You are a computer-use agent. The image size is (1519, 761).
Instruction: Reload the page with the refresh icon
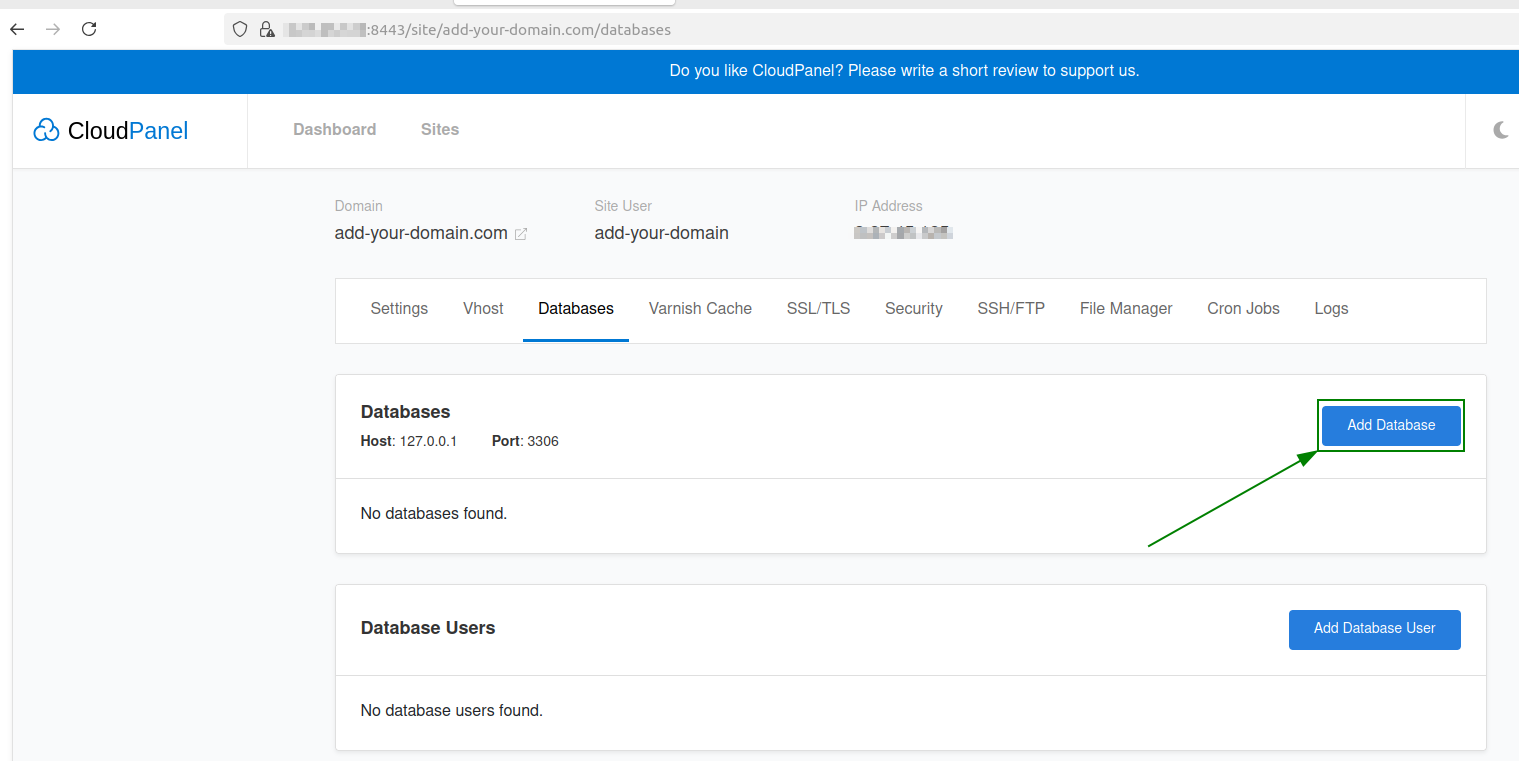pos(89,29)
